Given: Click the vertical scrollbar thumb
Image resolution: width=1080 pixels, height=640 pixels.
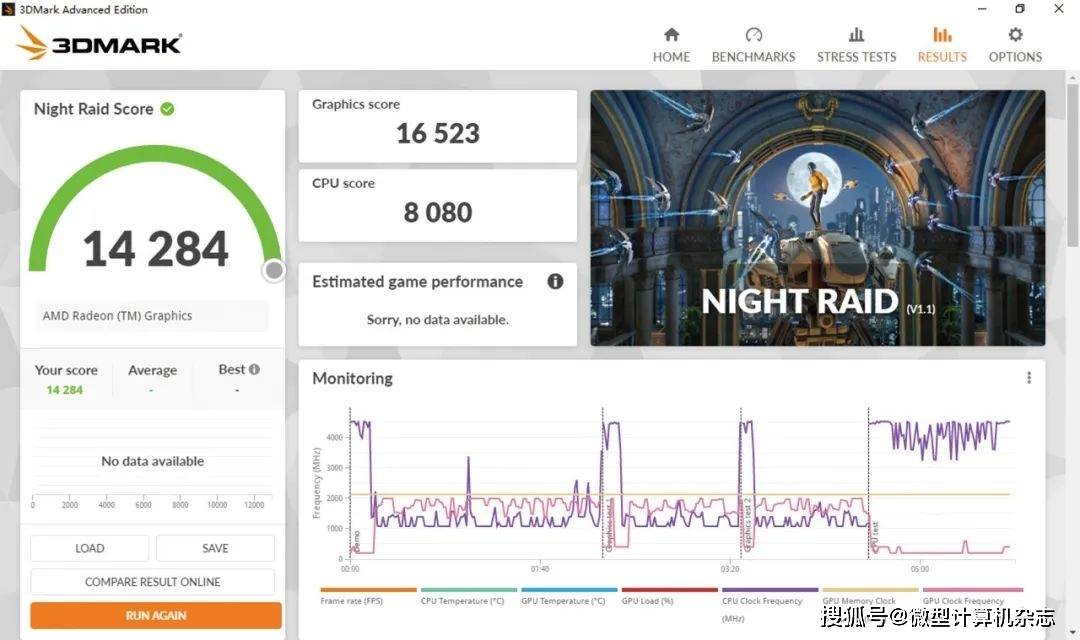Looking at the screenshot, I should tap(1072, 164).
